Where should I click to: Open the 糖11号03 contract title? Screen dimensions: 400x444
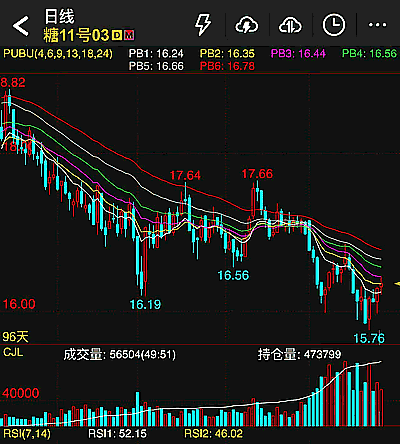coord(76,35)
